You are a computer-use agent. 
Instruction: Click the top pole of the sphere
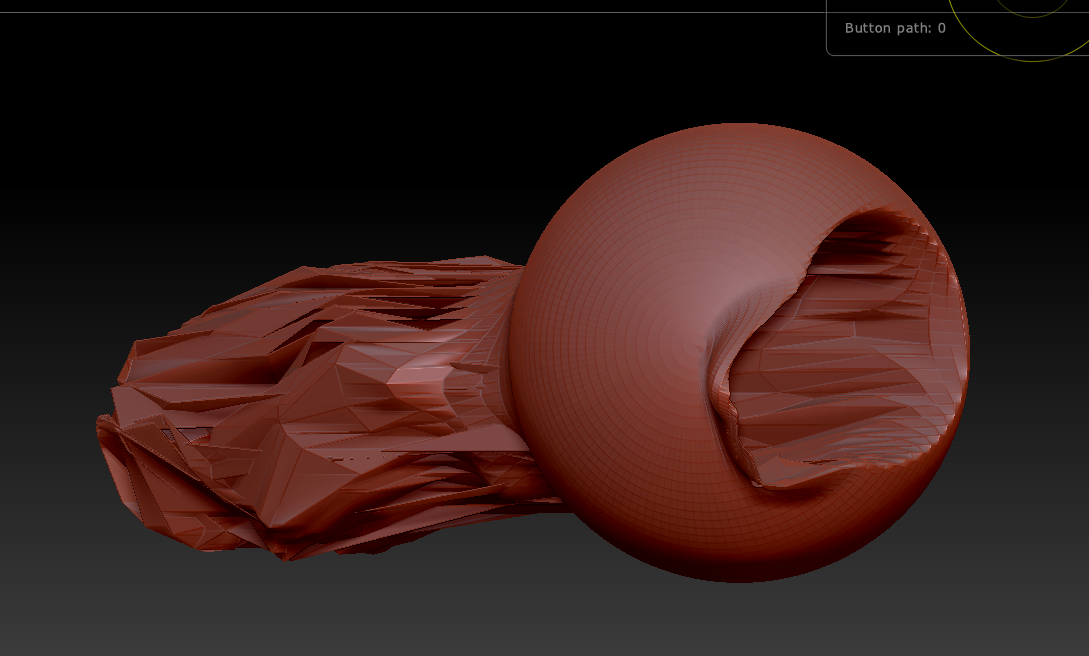point(738,127)
